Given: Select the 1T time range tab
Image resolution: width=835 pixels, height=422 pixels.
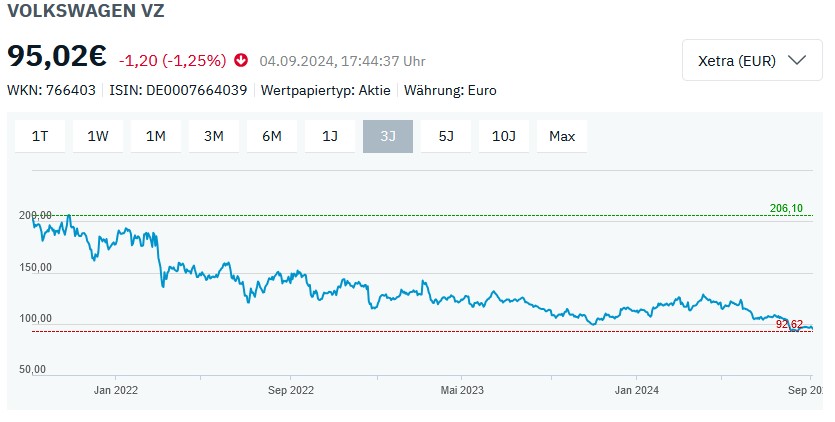Looking at the screenshot, I should (40, 136).
